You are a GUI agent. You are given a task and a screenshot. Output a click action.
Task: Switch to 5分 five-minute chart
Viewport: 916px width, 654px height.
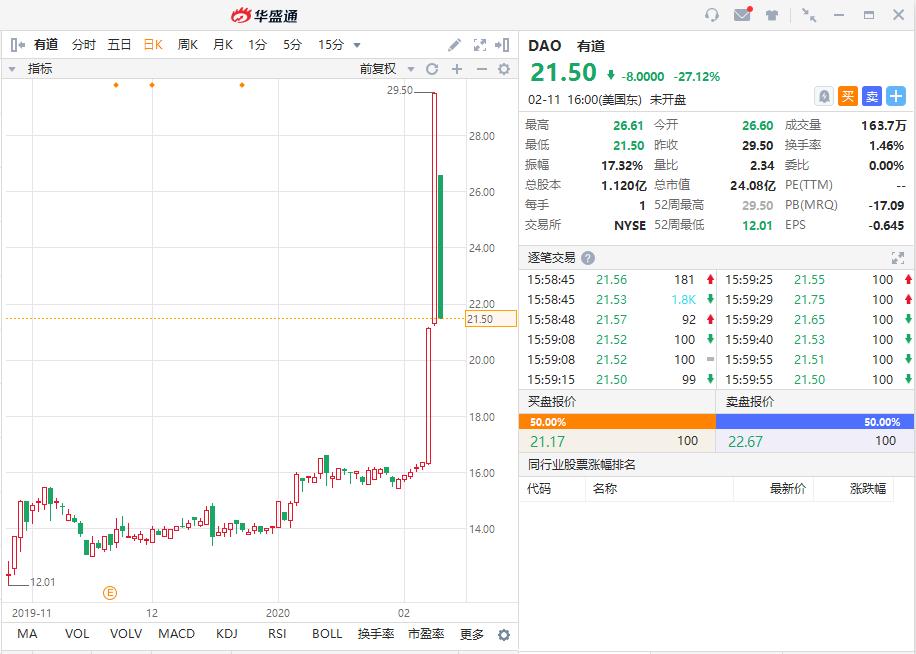point(293,44)
